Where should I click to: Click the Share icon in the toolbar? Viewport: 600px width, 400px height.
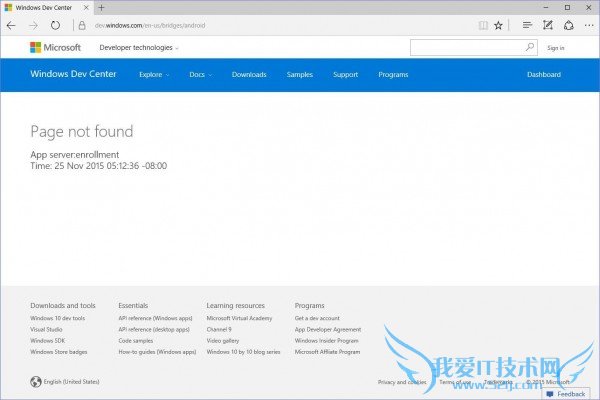(x=569, y=26)
